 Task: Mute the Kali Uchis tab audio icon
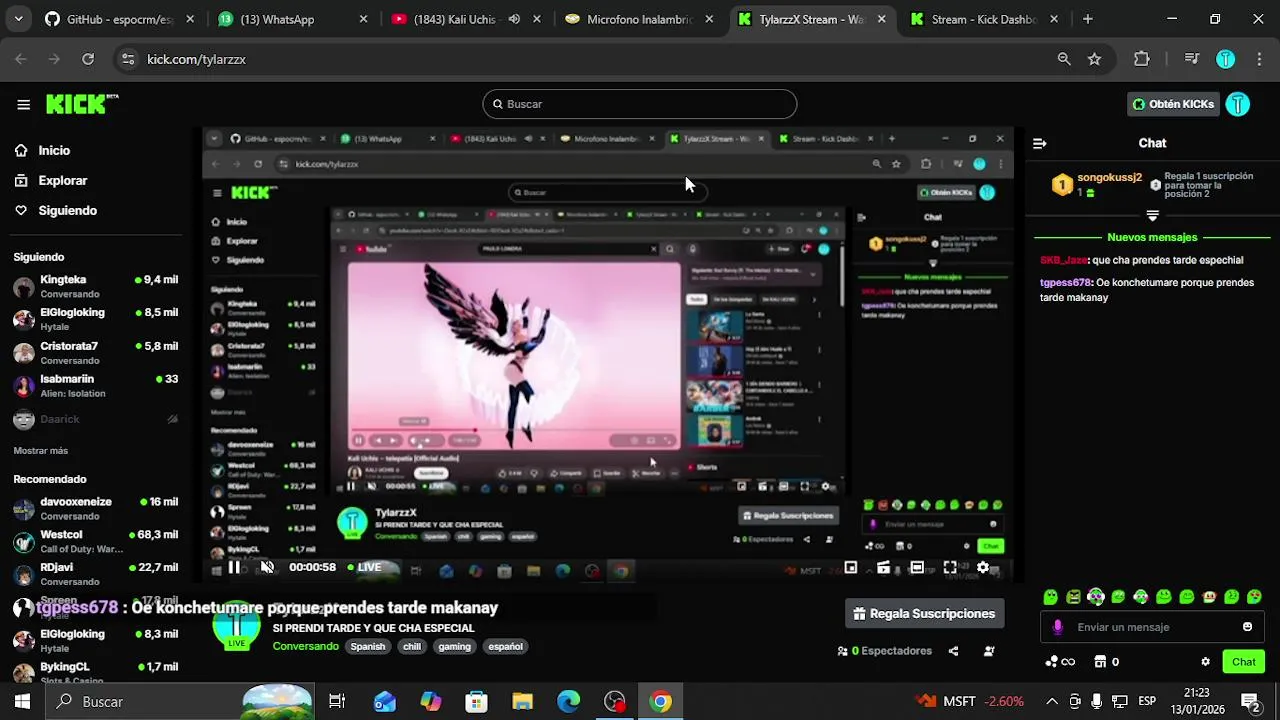tap(514, 19)
